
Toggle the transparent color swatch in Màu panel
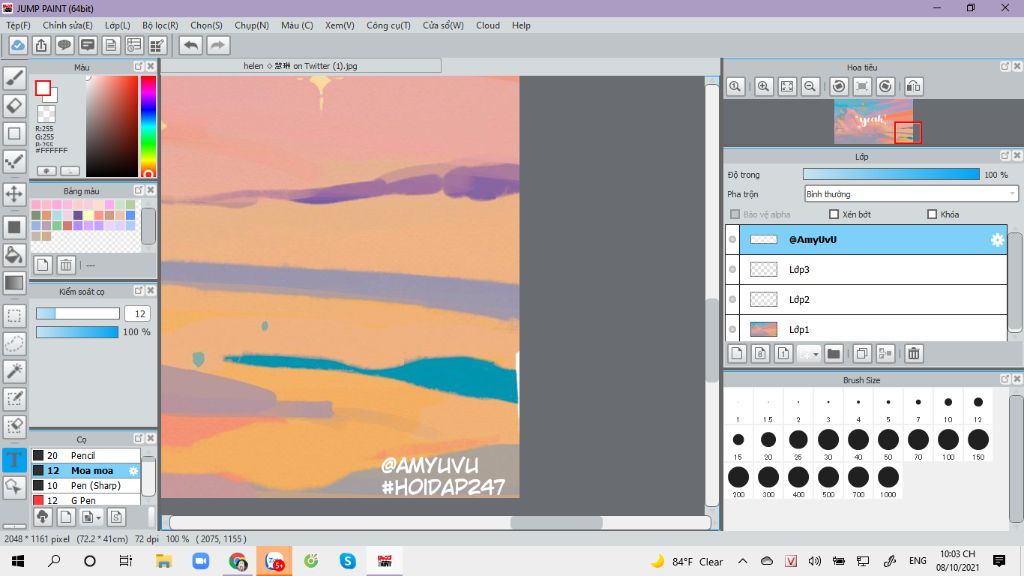(x=46, y=114)
